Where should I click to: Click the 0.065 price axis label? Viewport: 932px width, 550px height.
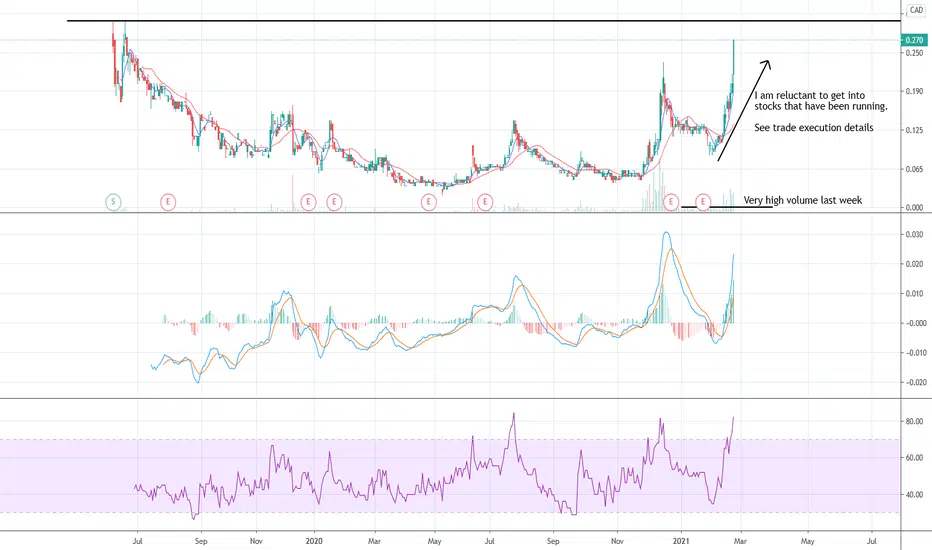914,169
